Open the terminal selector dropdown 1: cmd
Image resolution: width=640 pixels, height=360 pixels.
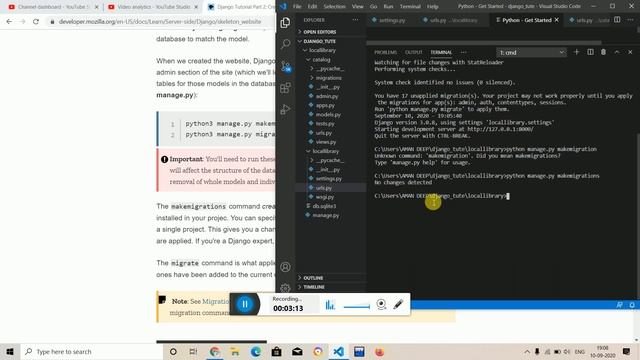531,52
